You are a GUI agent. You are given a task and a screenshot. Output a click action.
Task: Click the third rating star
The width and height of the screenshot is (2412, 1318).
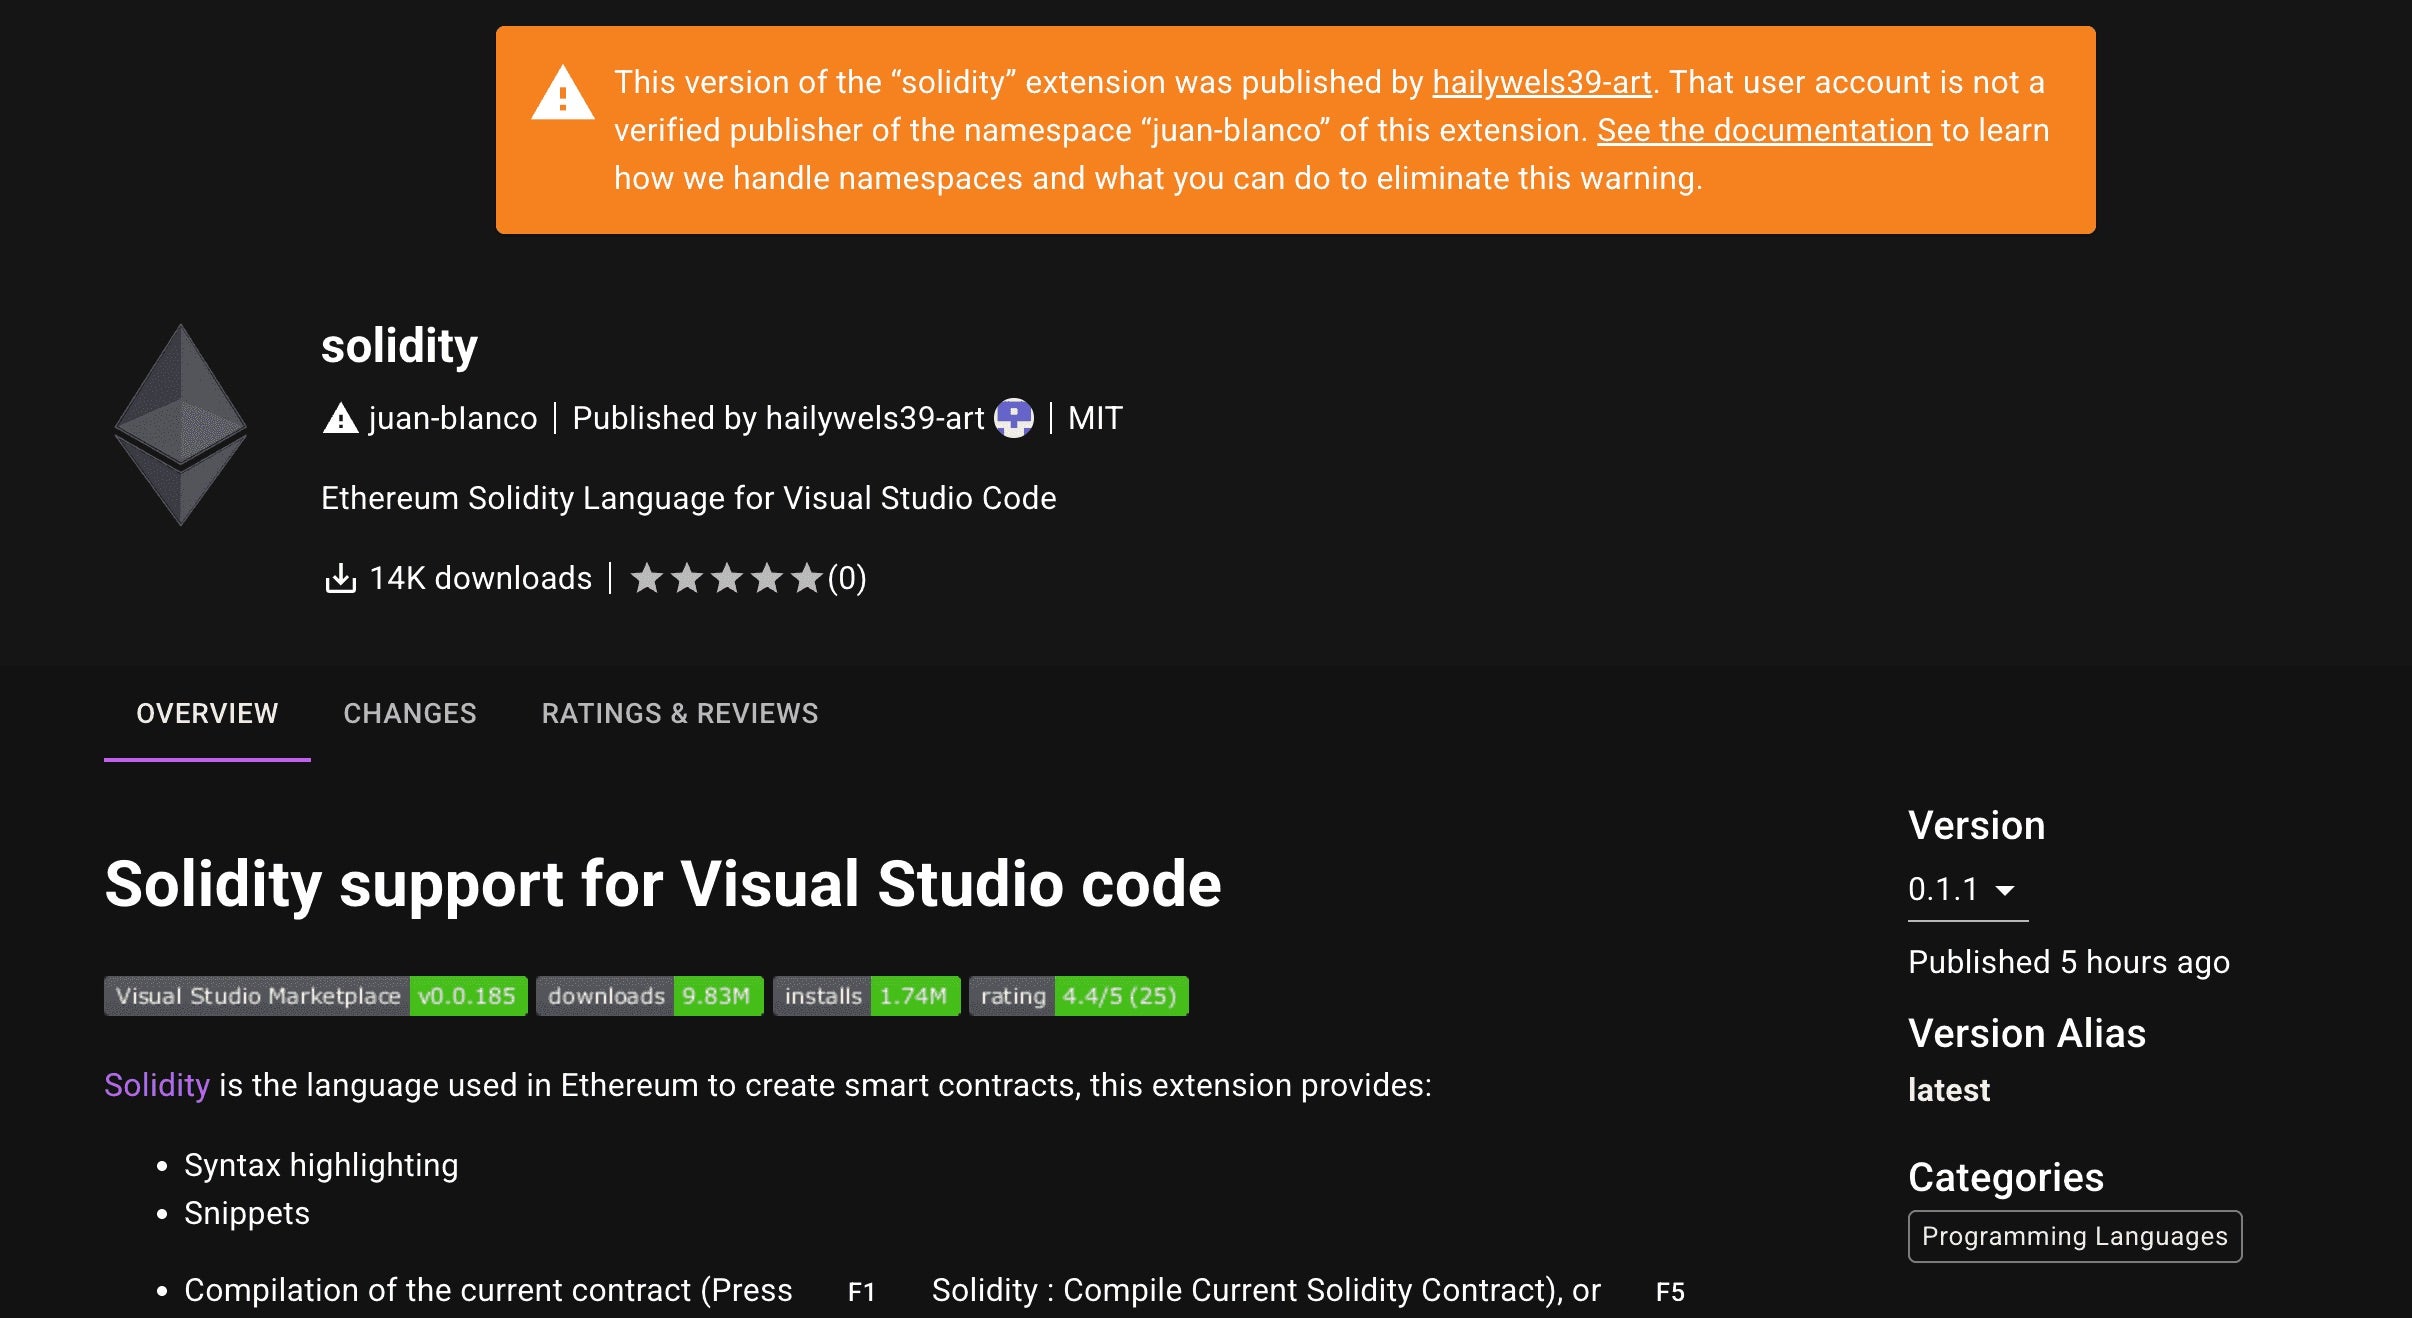727,578
